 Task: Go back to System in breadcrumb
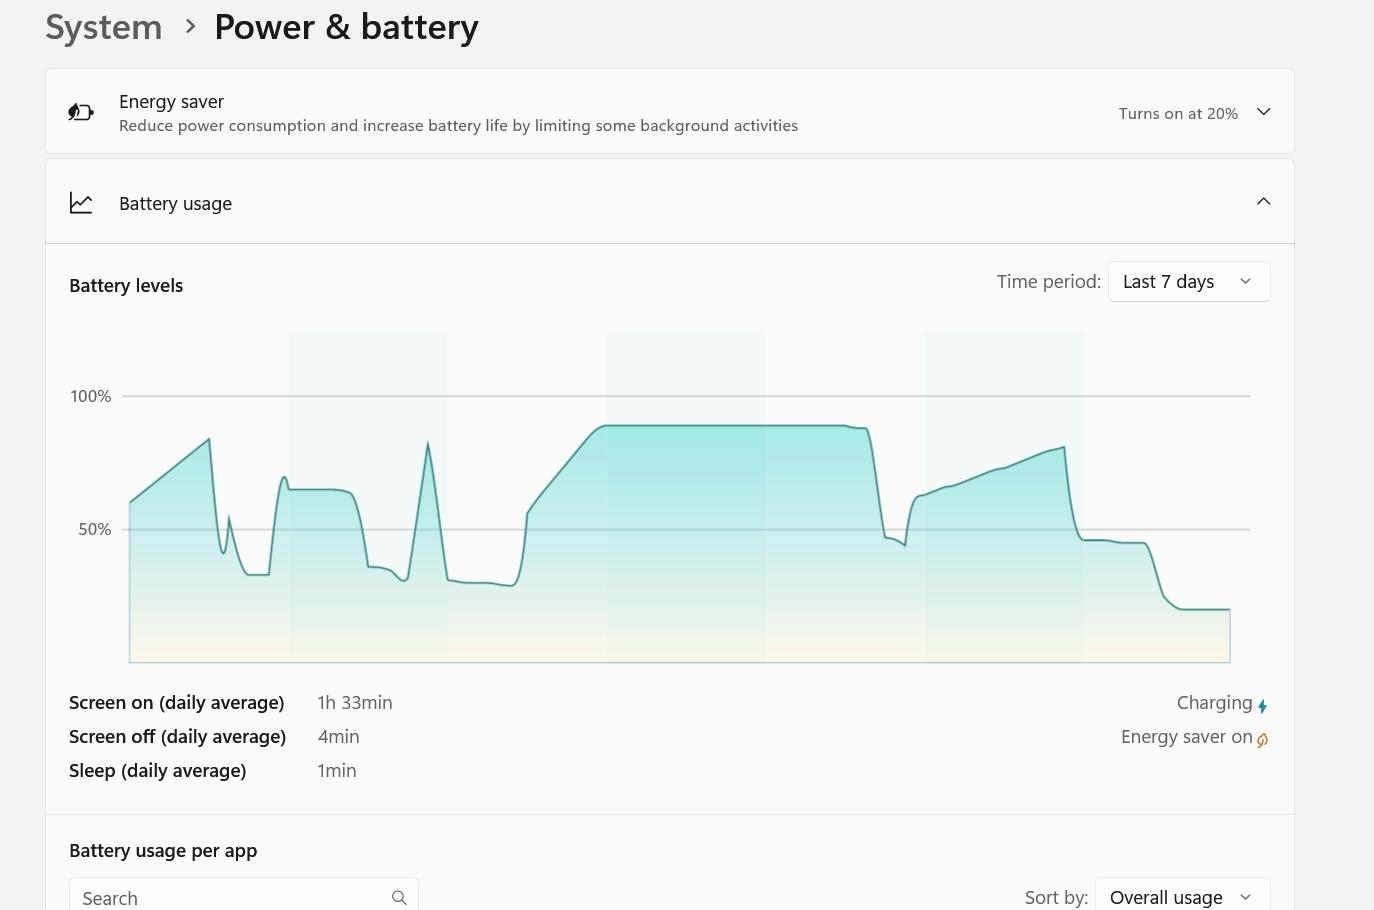[104, 27]
